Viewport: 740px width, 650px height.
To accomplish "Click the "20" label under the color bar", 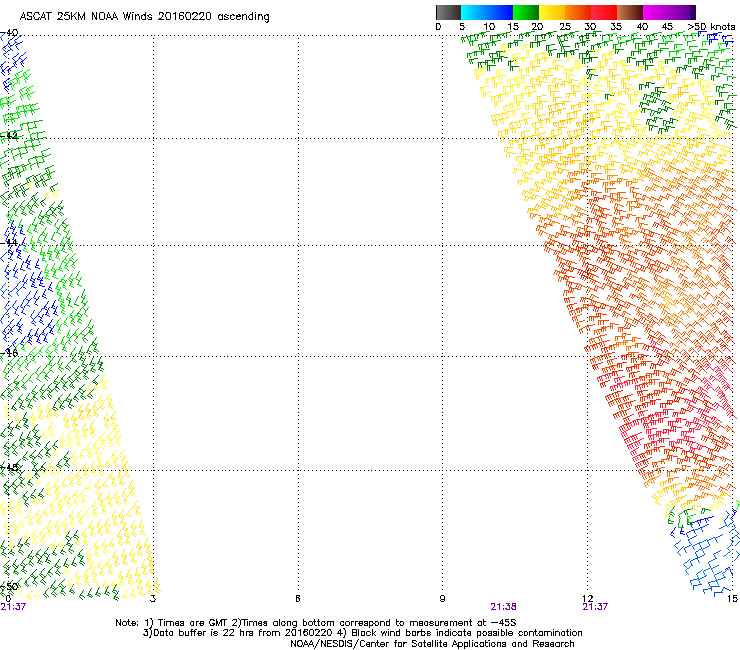I will (x=538, y=27).
